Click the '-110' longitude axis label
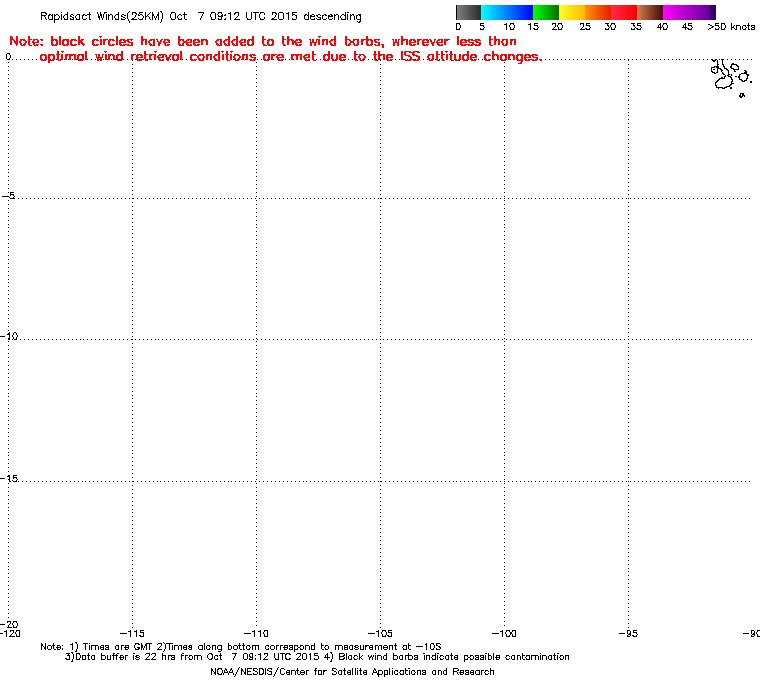The width and height of the screenshot is (760, 688). pyautogui.click(x=256, y=634)
